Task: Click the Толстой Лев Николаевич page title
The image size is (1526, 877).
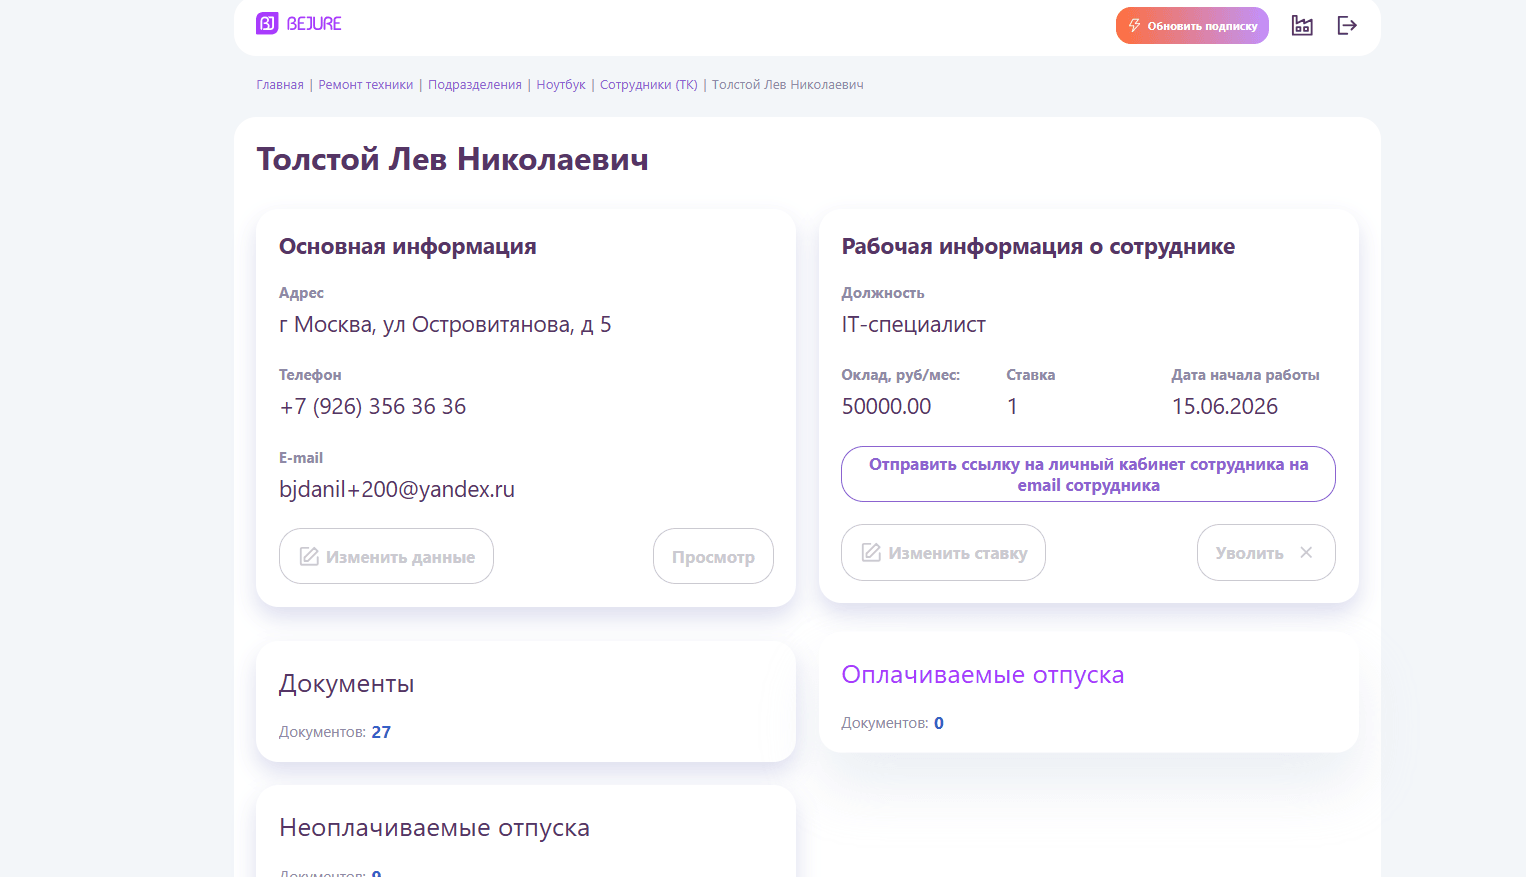Action: pyautogui.click(x=452, y=159)
